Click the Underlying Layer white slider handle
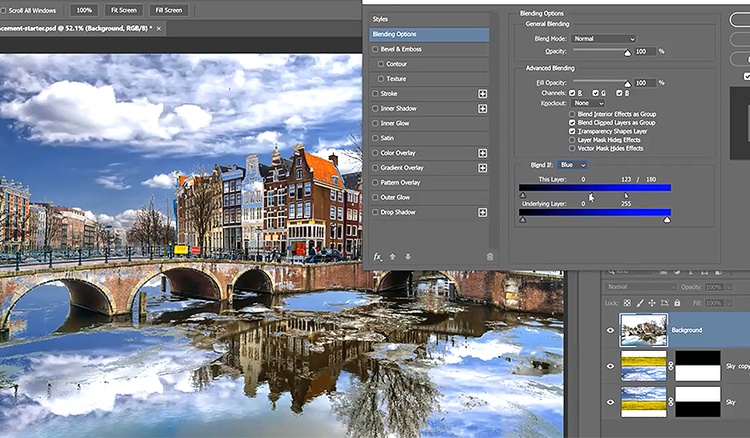The width and height of the screenshot is (750, 438). pyautogui.click(x=667, y=220)
